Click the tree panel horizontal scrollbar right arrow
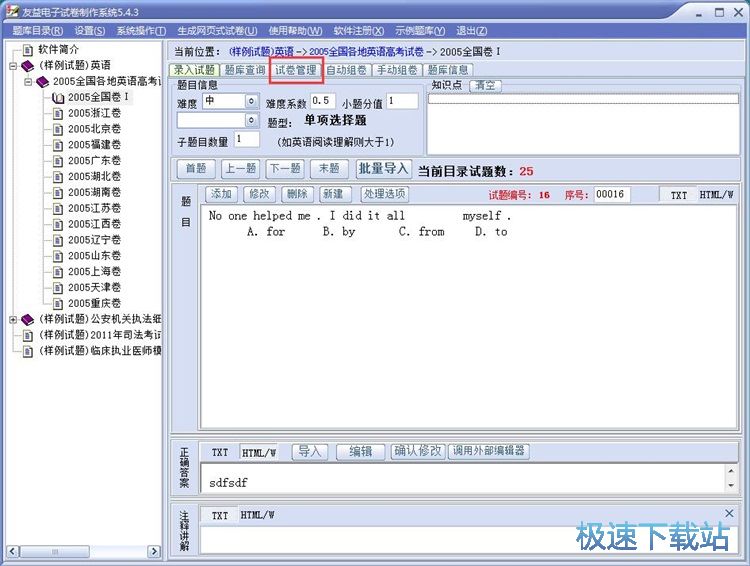The width and height of the screenshot is (750, 566). pos(154,552)
